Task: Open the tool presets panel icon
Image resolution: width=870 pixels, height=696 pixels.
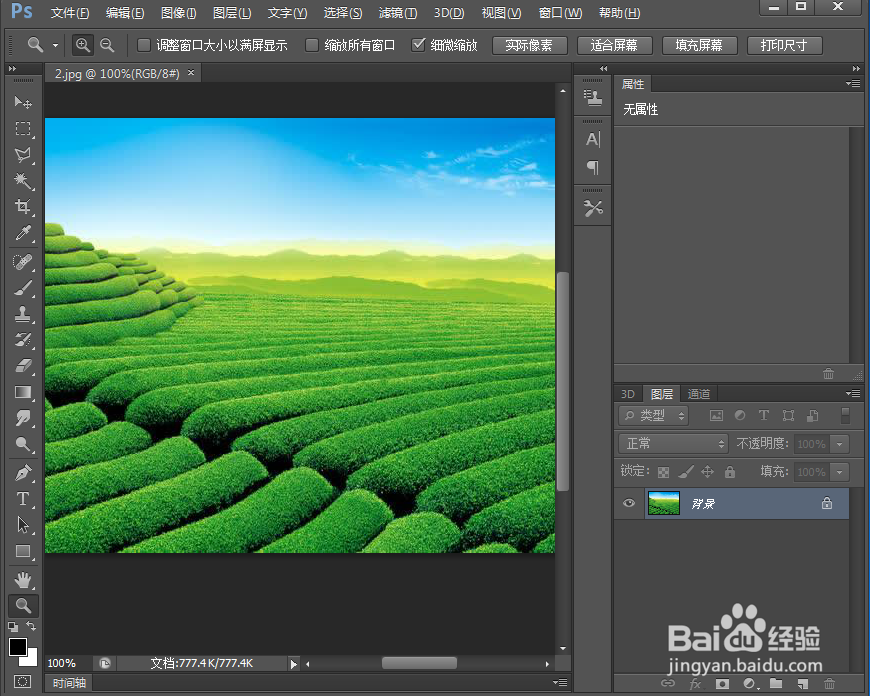Action: (x=593, y=209)
